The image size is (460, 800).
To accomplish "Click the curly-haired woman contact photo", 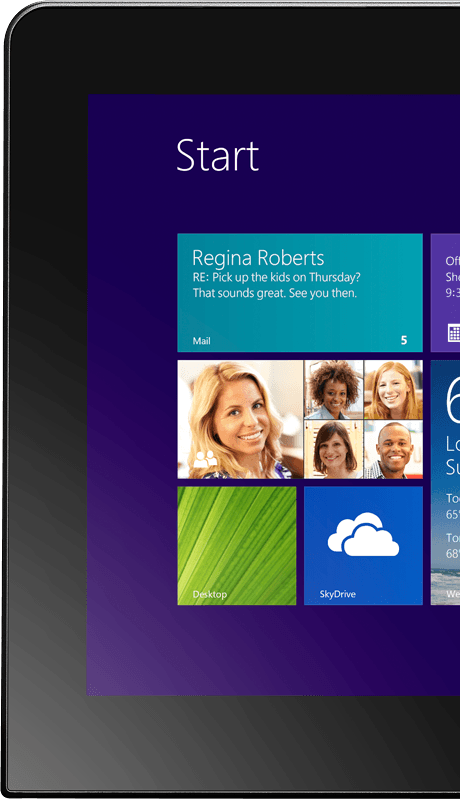I will (334, 390).
